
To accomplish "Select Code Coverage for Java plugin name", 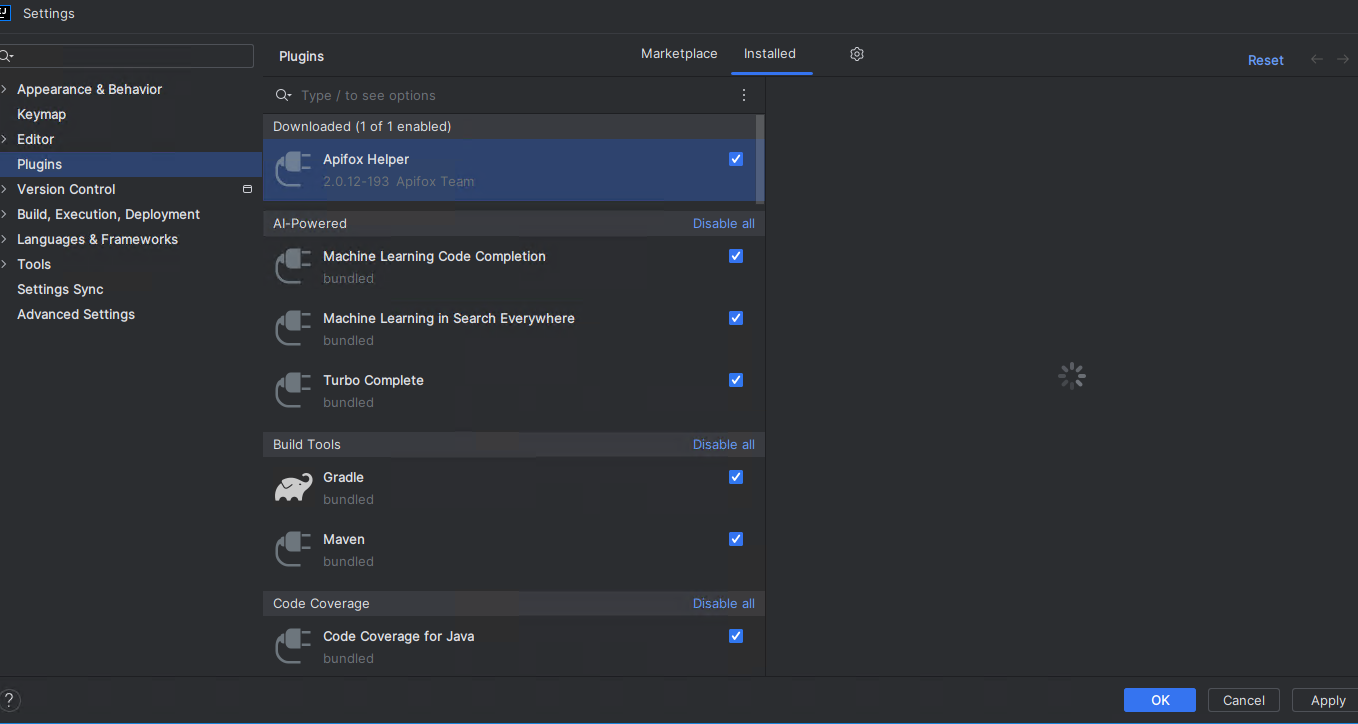I will (x=398, y=636).
